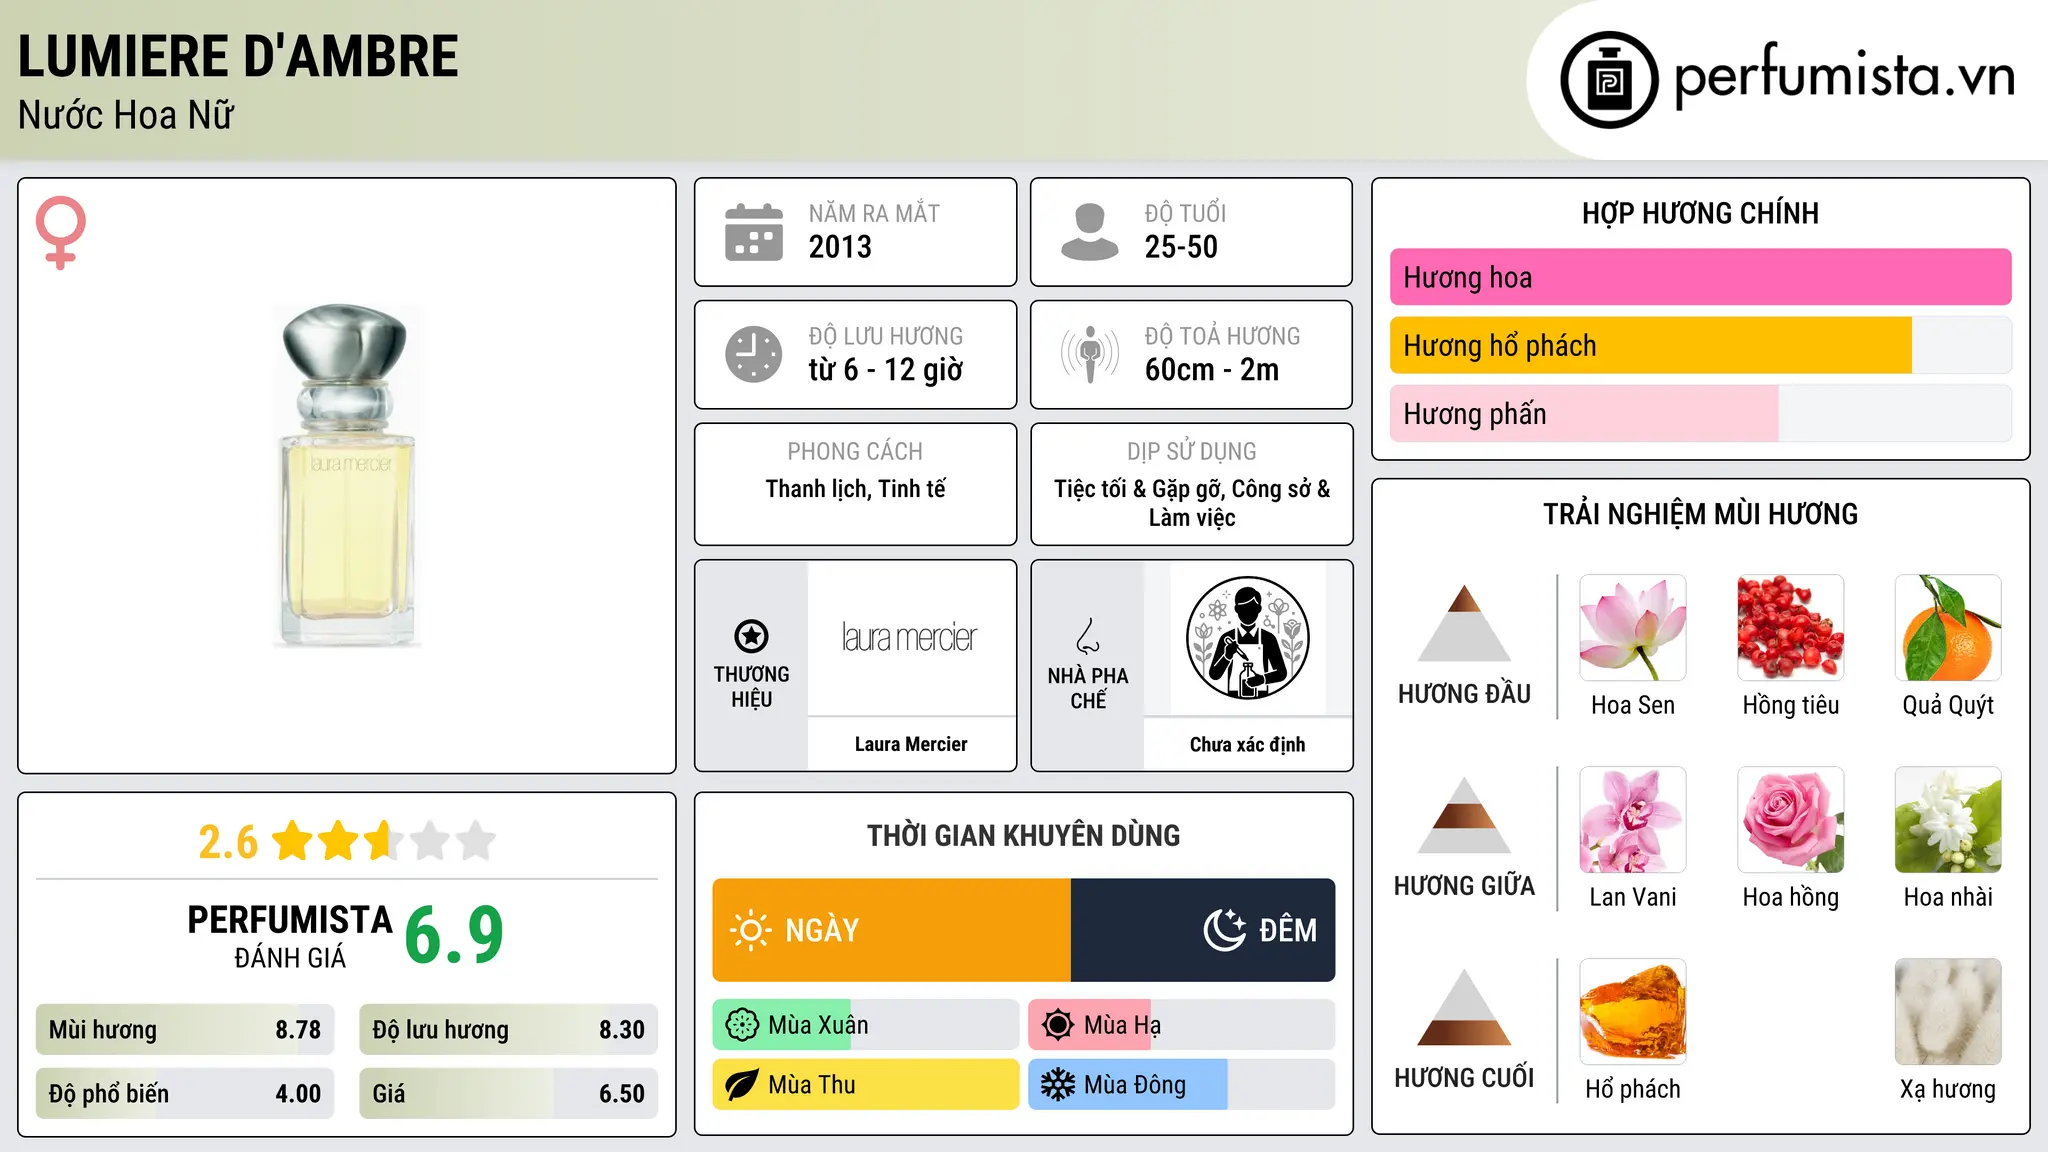Select the Hoa Sen lotus image
This screenshot has width=2048, height=1152.
pyautogui.click(x=1633, y=628)
